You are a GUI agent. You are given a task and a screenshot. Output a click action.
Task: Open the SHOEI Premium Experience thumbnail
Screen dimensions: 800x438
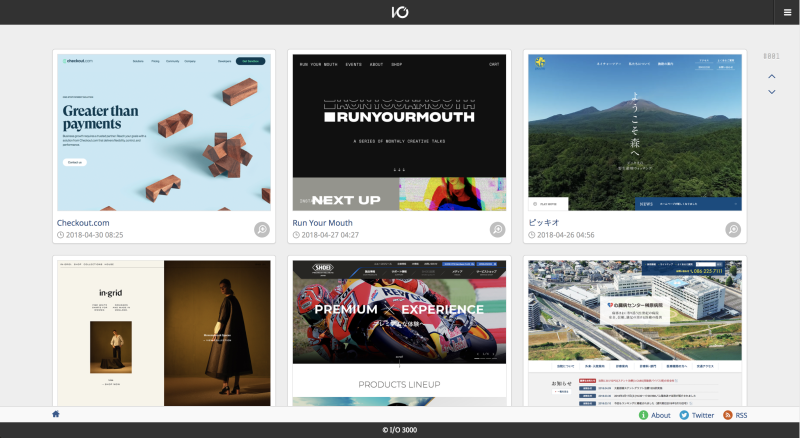click(x=399, y=333)
